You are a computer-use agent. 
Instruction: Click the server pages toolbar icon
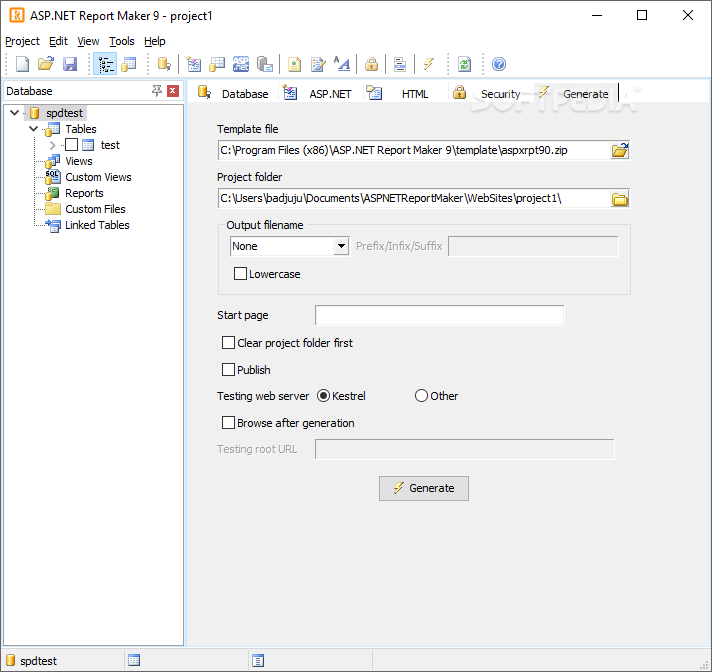[x=264, y=64]
